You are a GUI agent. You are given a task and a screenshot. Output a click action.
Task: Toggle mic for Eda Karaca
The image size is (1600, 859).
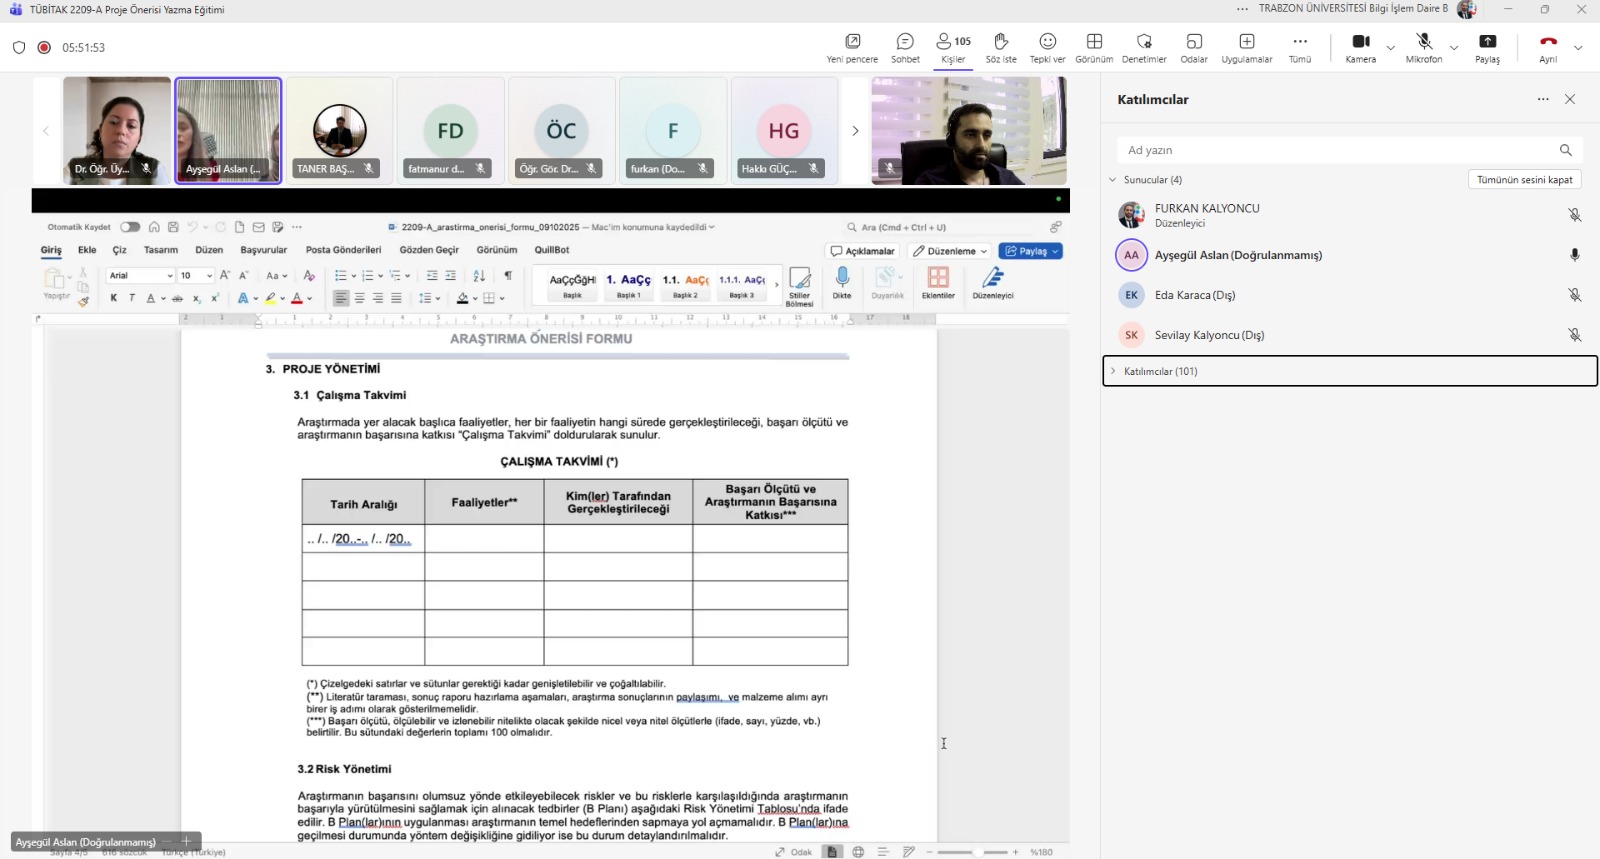1574,295
